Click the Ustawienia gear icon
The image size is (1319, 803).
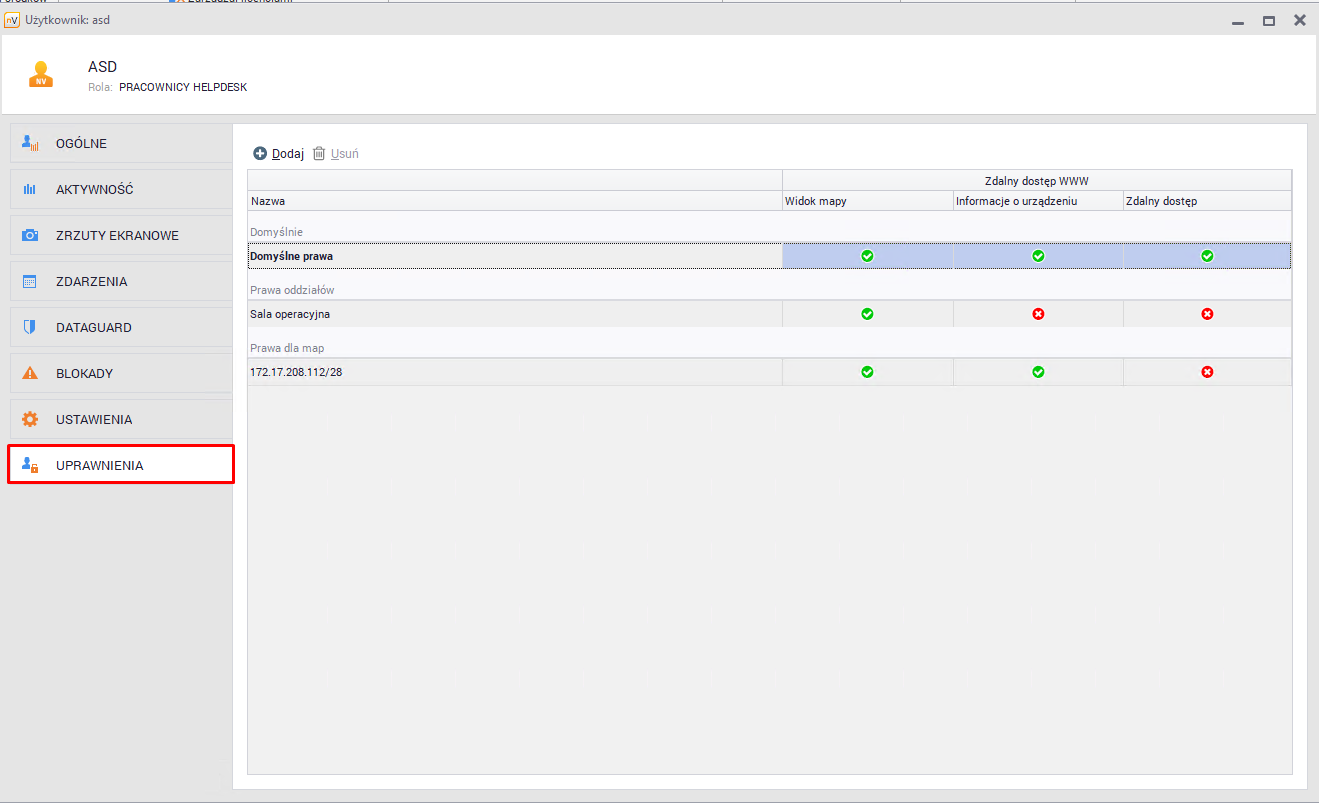pyautogui.click(x=30, y=419)
